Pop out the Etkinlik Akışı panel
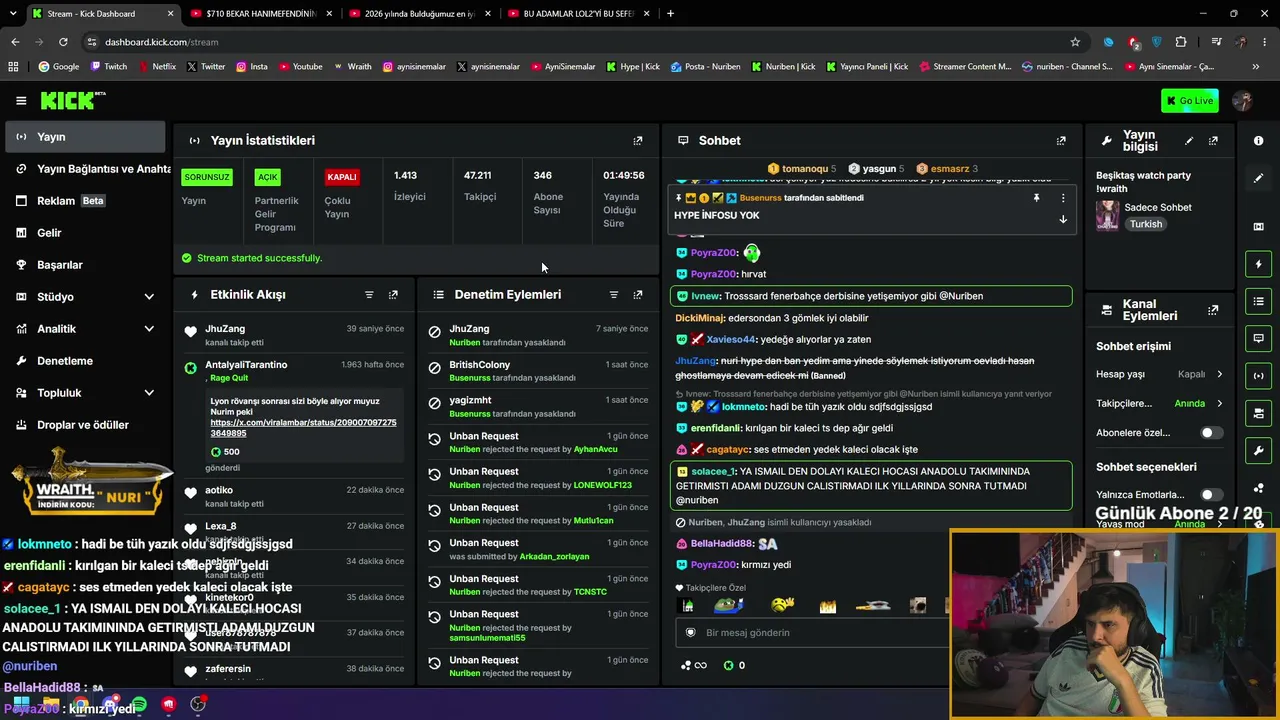The image size is (1280, 720). coord(393,295)
